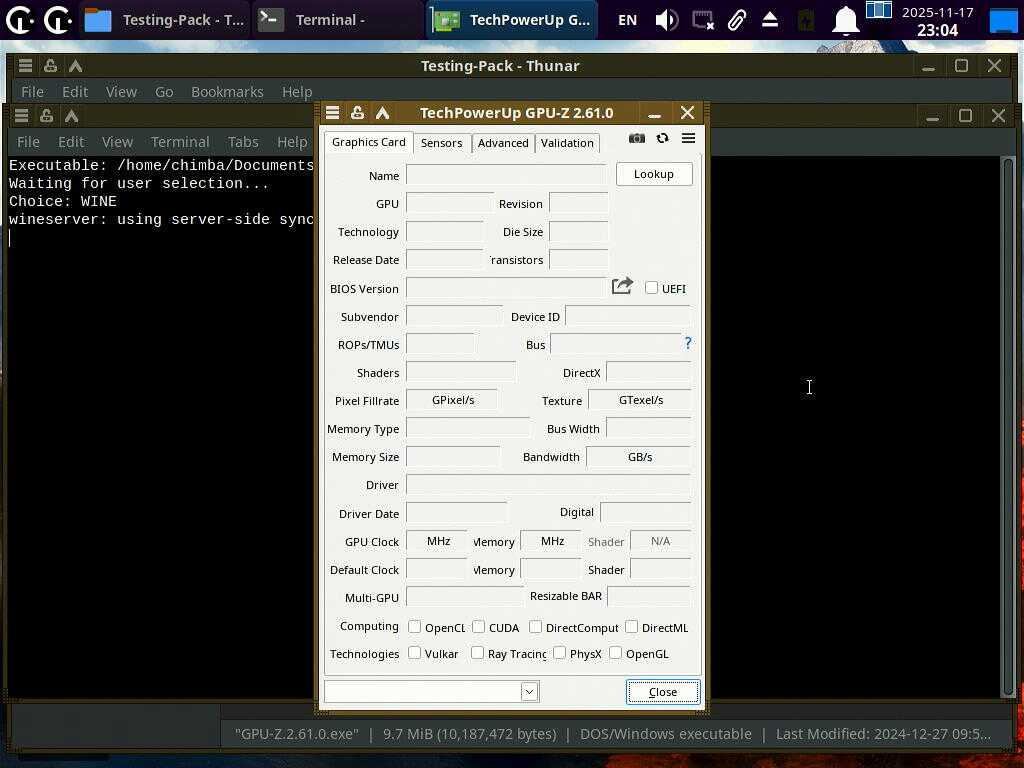Click the display disconnected icon in panel
This screenshot has width=1024, height=768.
703,20
